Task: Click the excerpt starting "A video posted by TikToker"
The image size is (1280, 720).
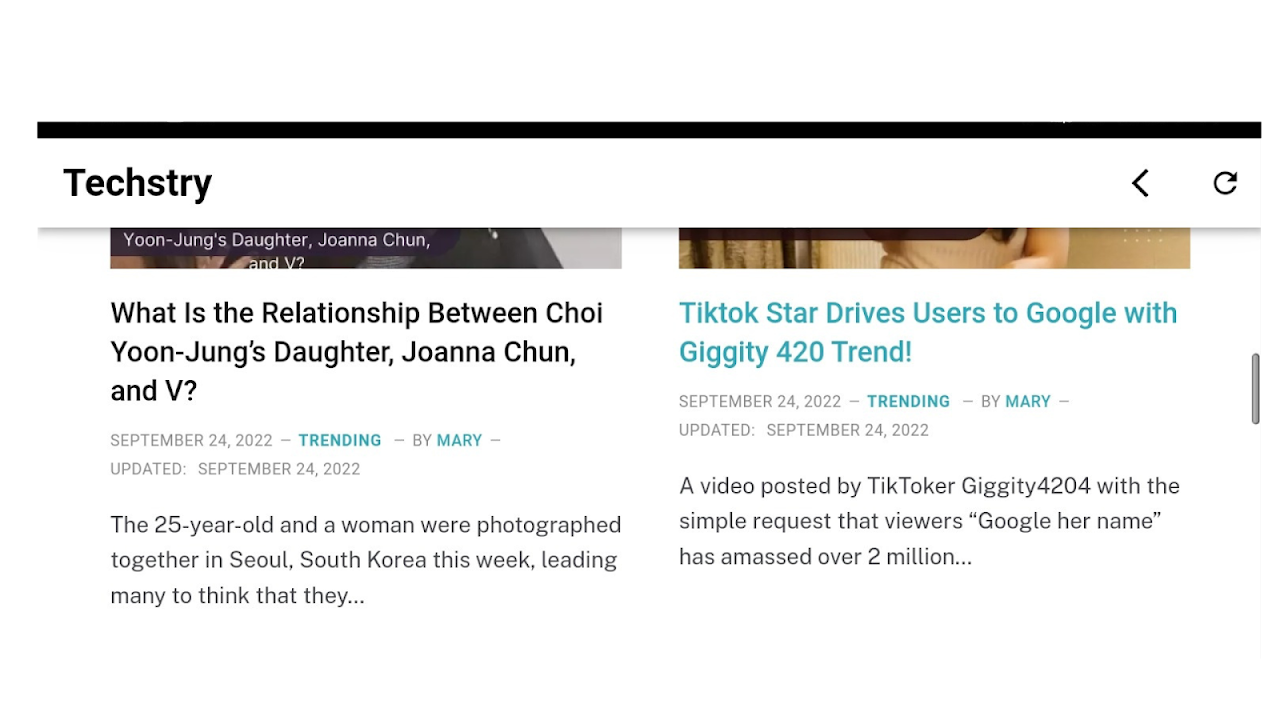Action: [x=929, y=521]
